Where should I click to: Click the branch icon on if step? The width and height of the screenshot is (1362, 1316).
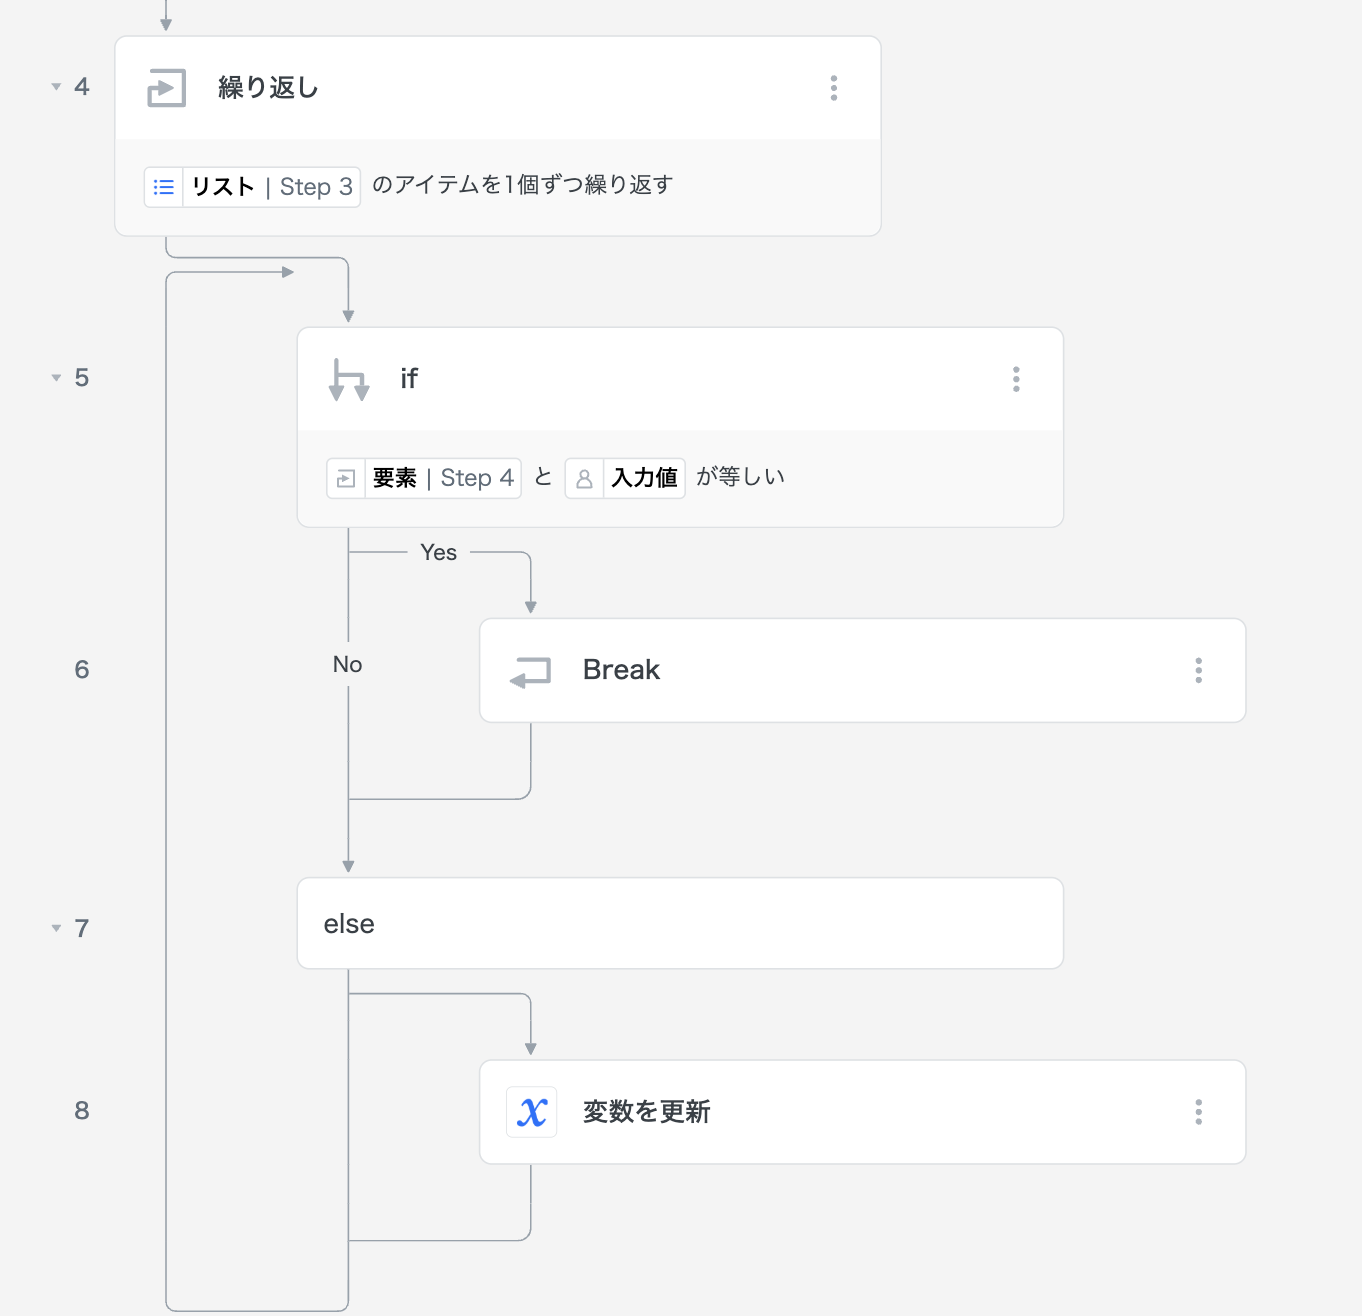349,380
